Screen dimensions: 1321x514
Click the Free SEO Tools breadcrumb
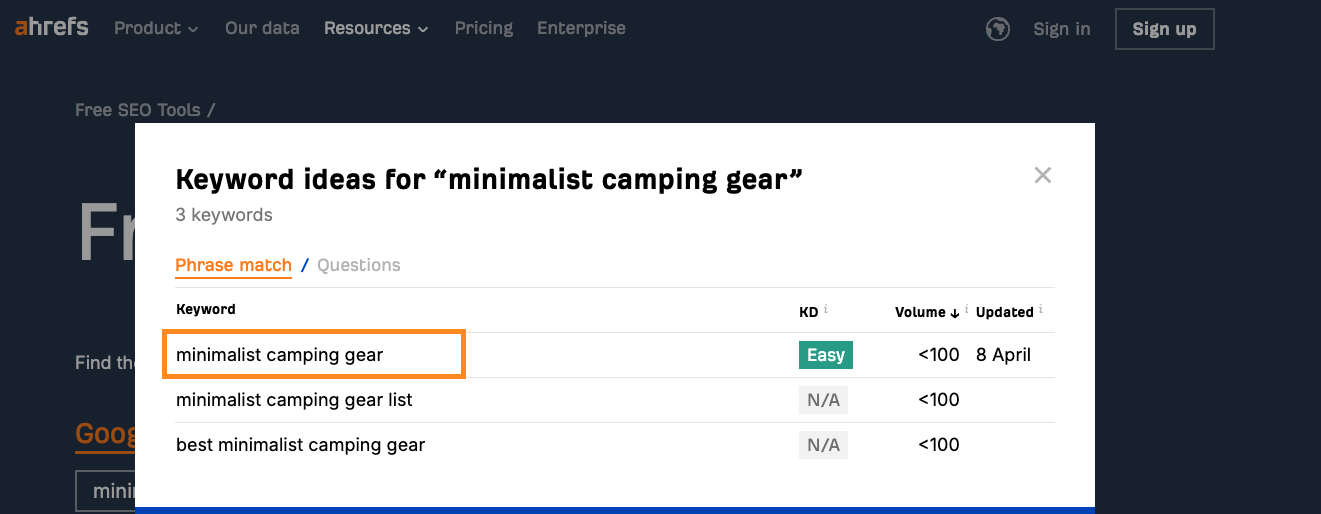pos(138,110)
